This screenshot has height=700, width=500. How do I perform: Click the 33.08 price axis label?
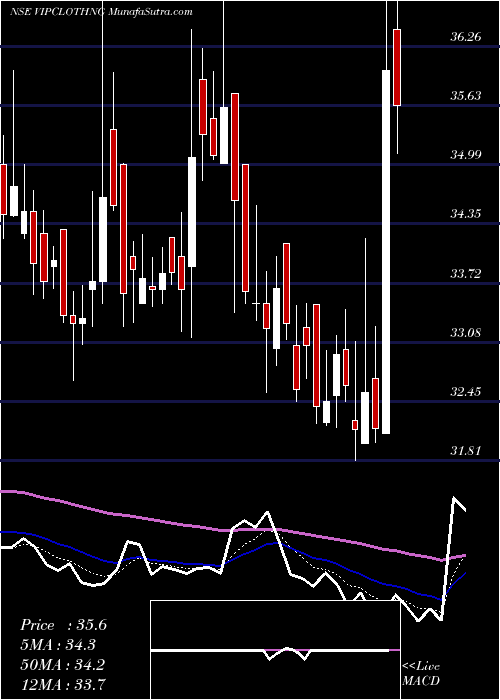tap(466, 333)
